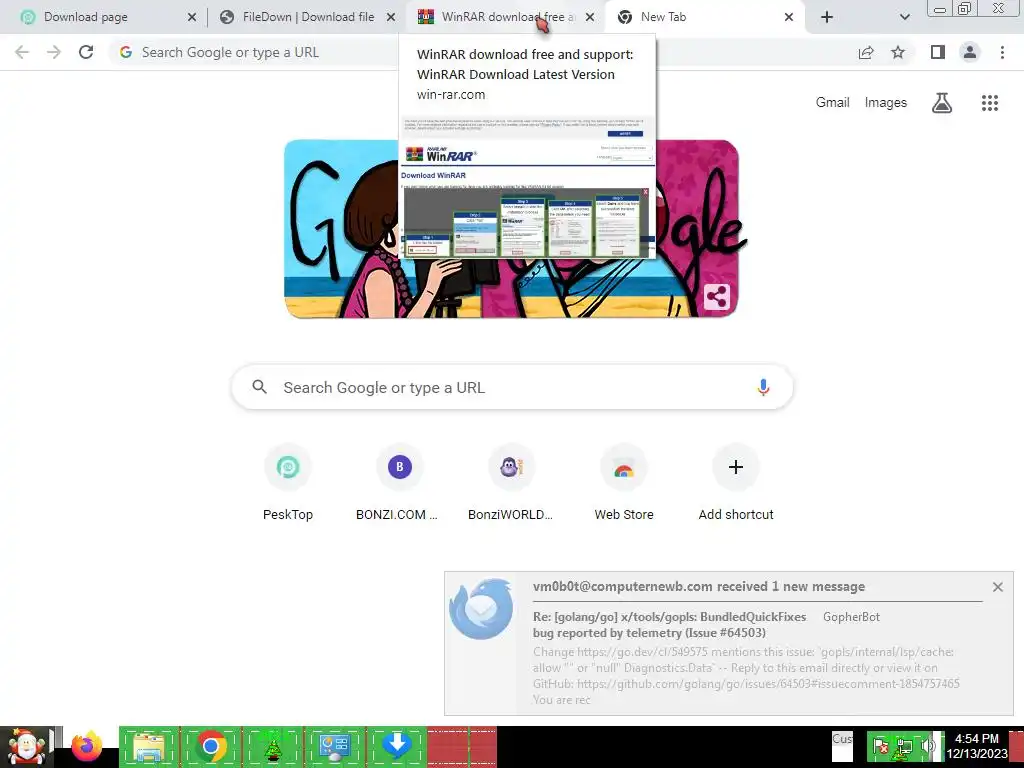The width and height of the screenshot is (1024, 768).
Task: Dismiss the Thunderbird mail notification
Action: pyautogui.click(x=998, y=587)
